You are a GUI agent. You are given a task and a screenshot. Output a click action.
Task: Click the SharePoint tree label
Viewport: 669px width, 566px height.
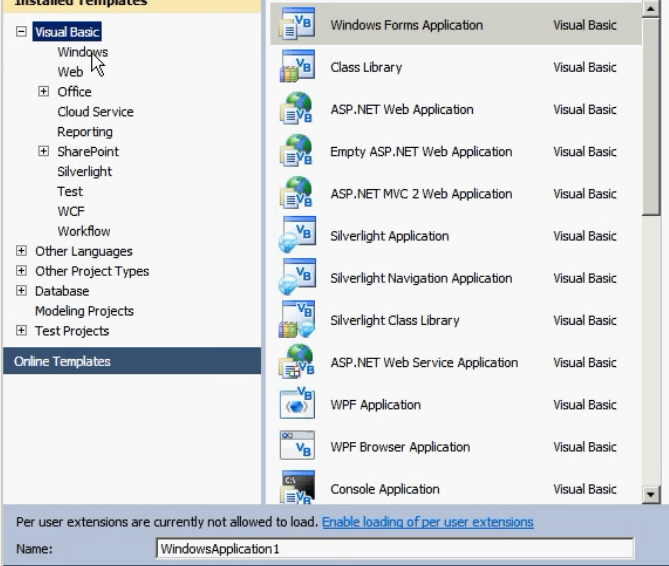[88, 151]
